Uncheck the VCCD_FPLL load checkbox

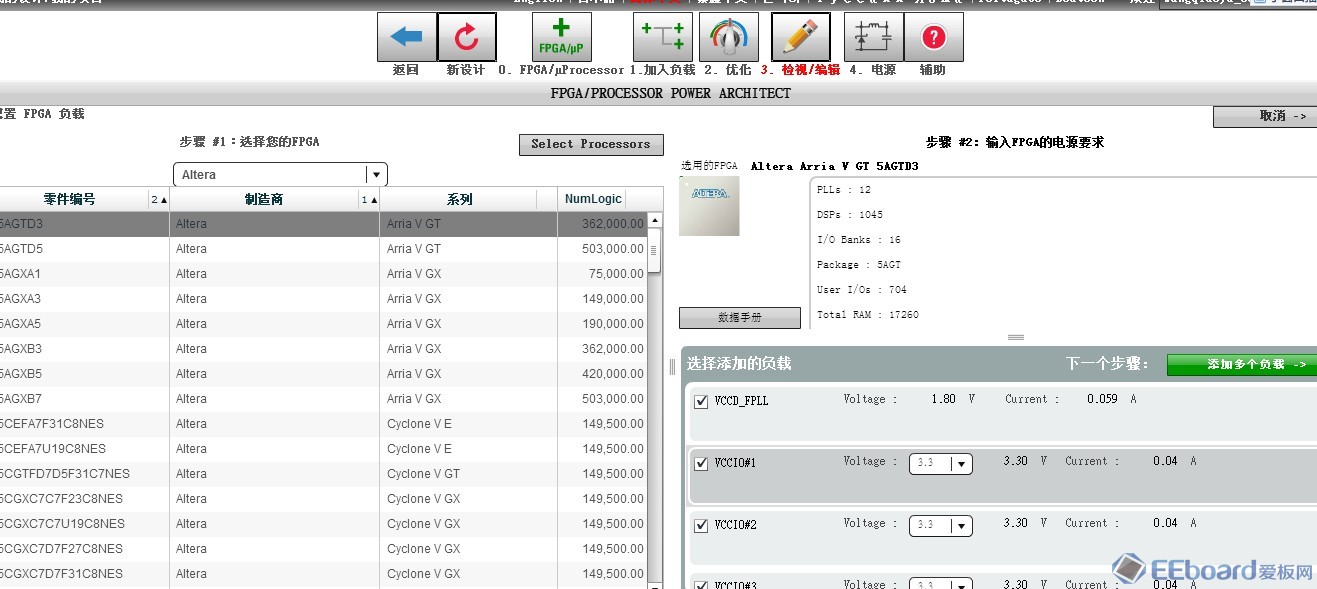[701, 402]
